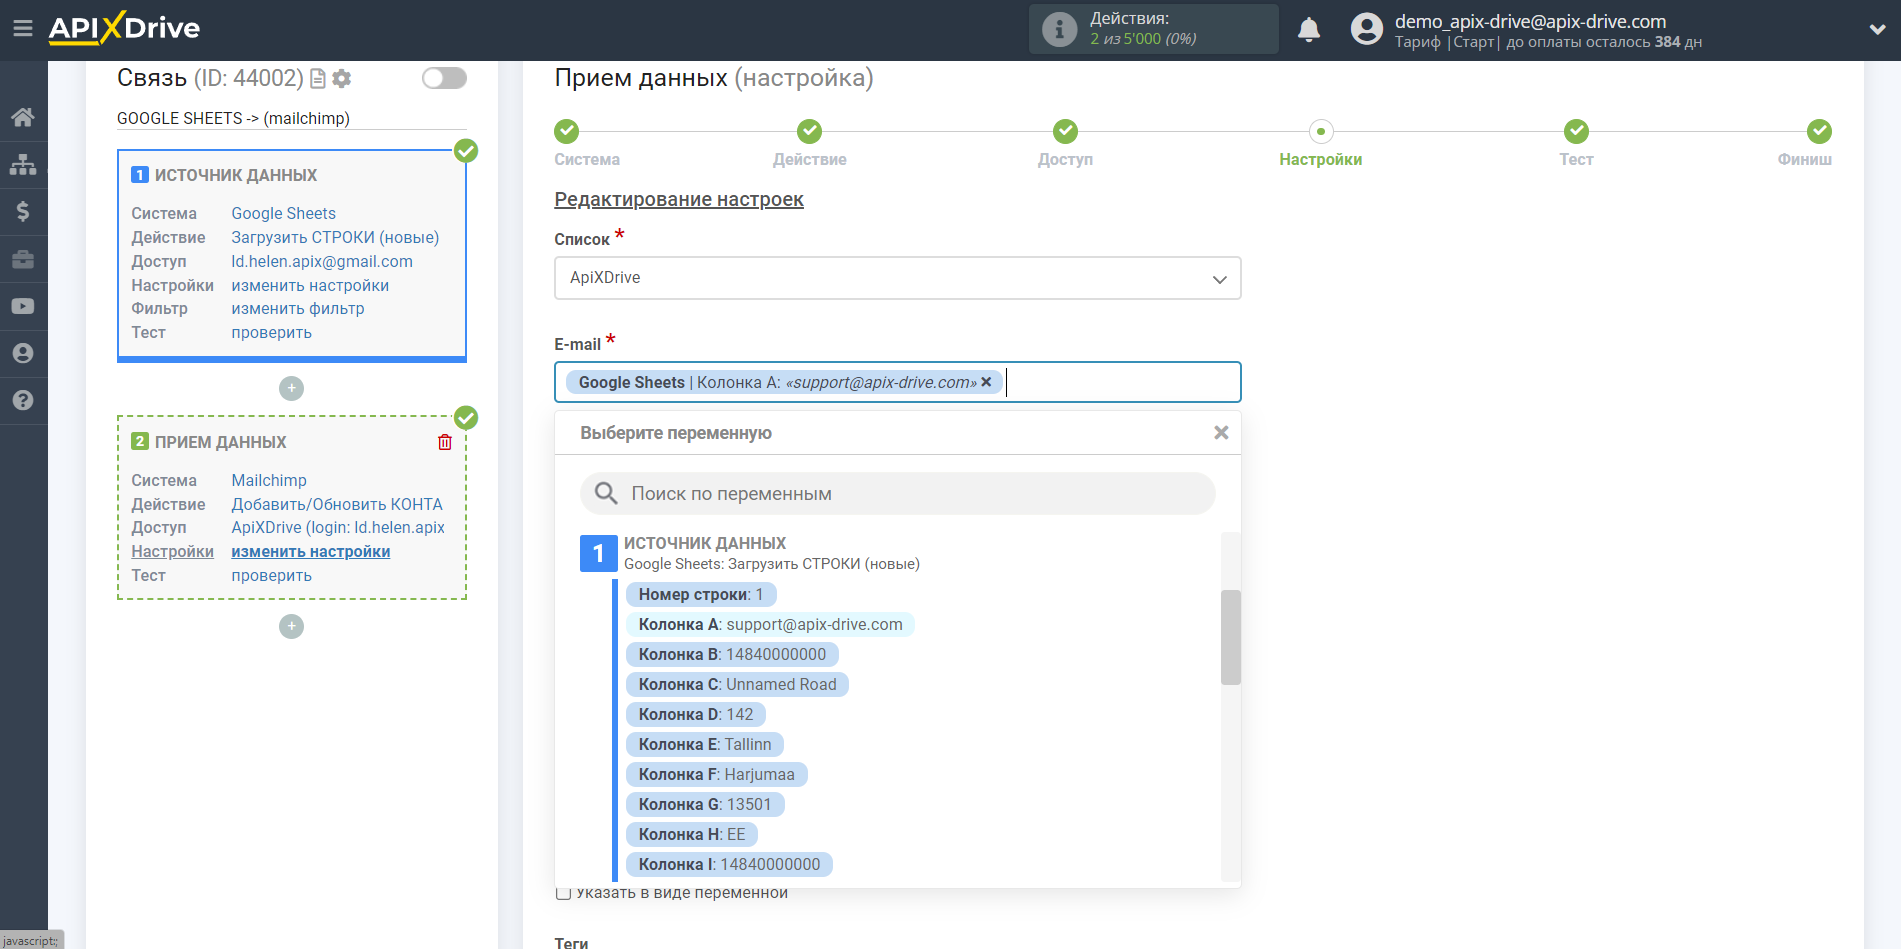Open 'ApiXDrive (login: ld.helen.apix' access link

(x=338, y=527)
